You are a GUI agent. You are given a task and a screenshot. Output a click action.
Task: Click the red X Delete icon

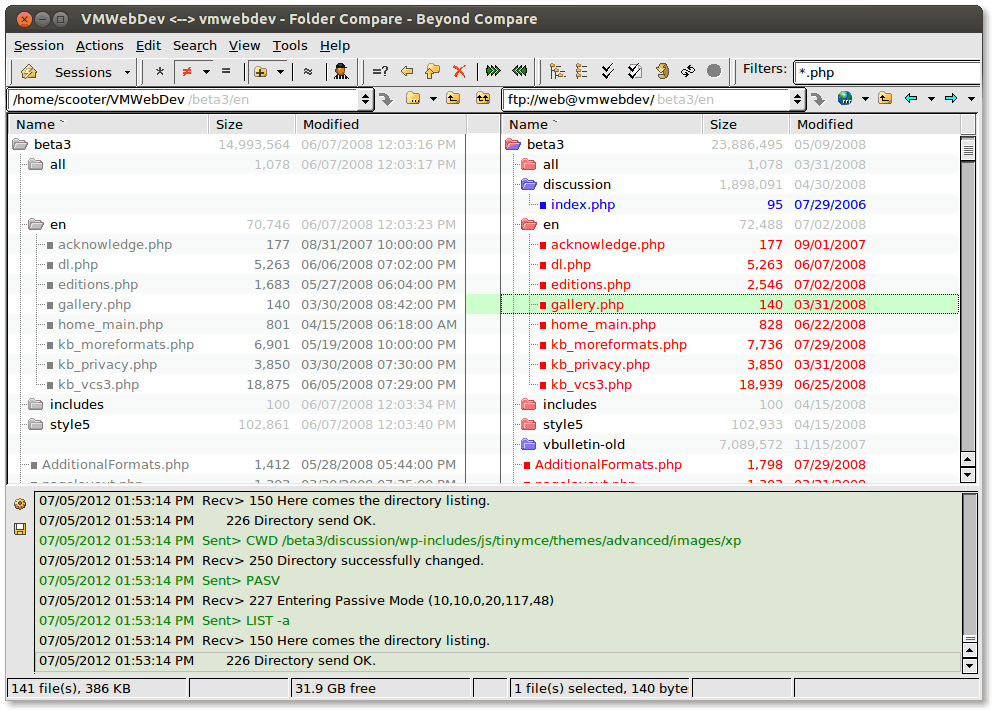coord(460,72)
